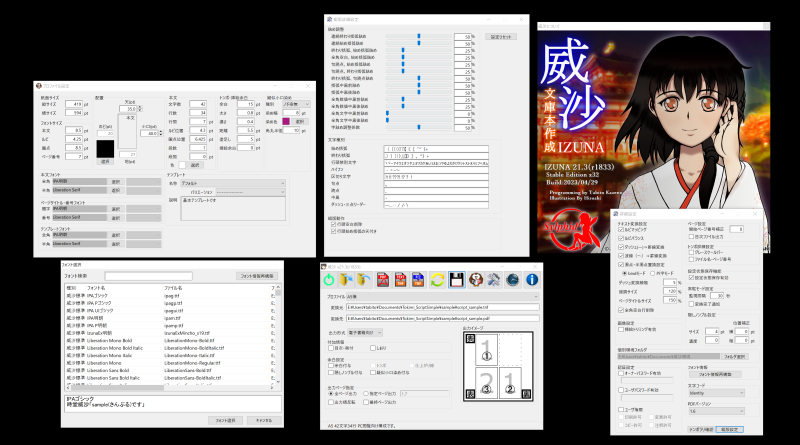
Task: Click the トンボ詳細設定 button in detailed settings
Action: click(x=701, y=430)
